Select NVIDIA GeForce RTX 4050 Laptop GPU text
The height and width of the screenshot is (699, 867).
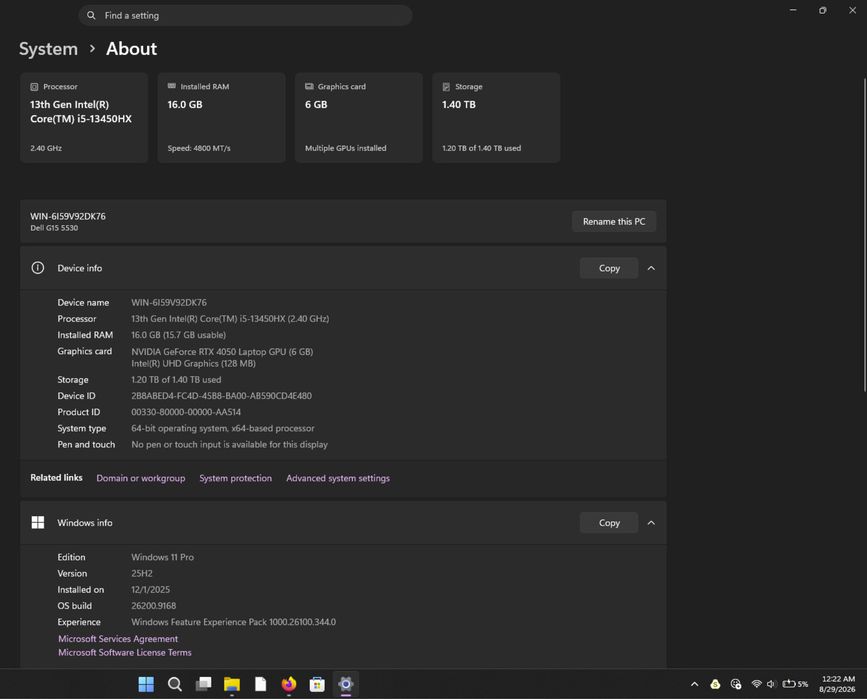tap(222, 352)
